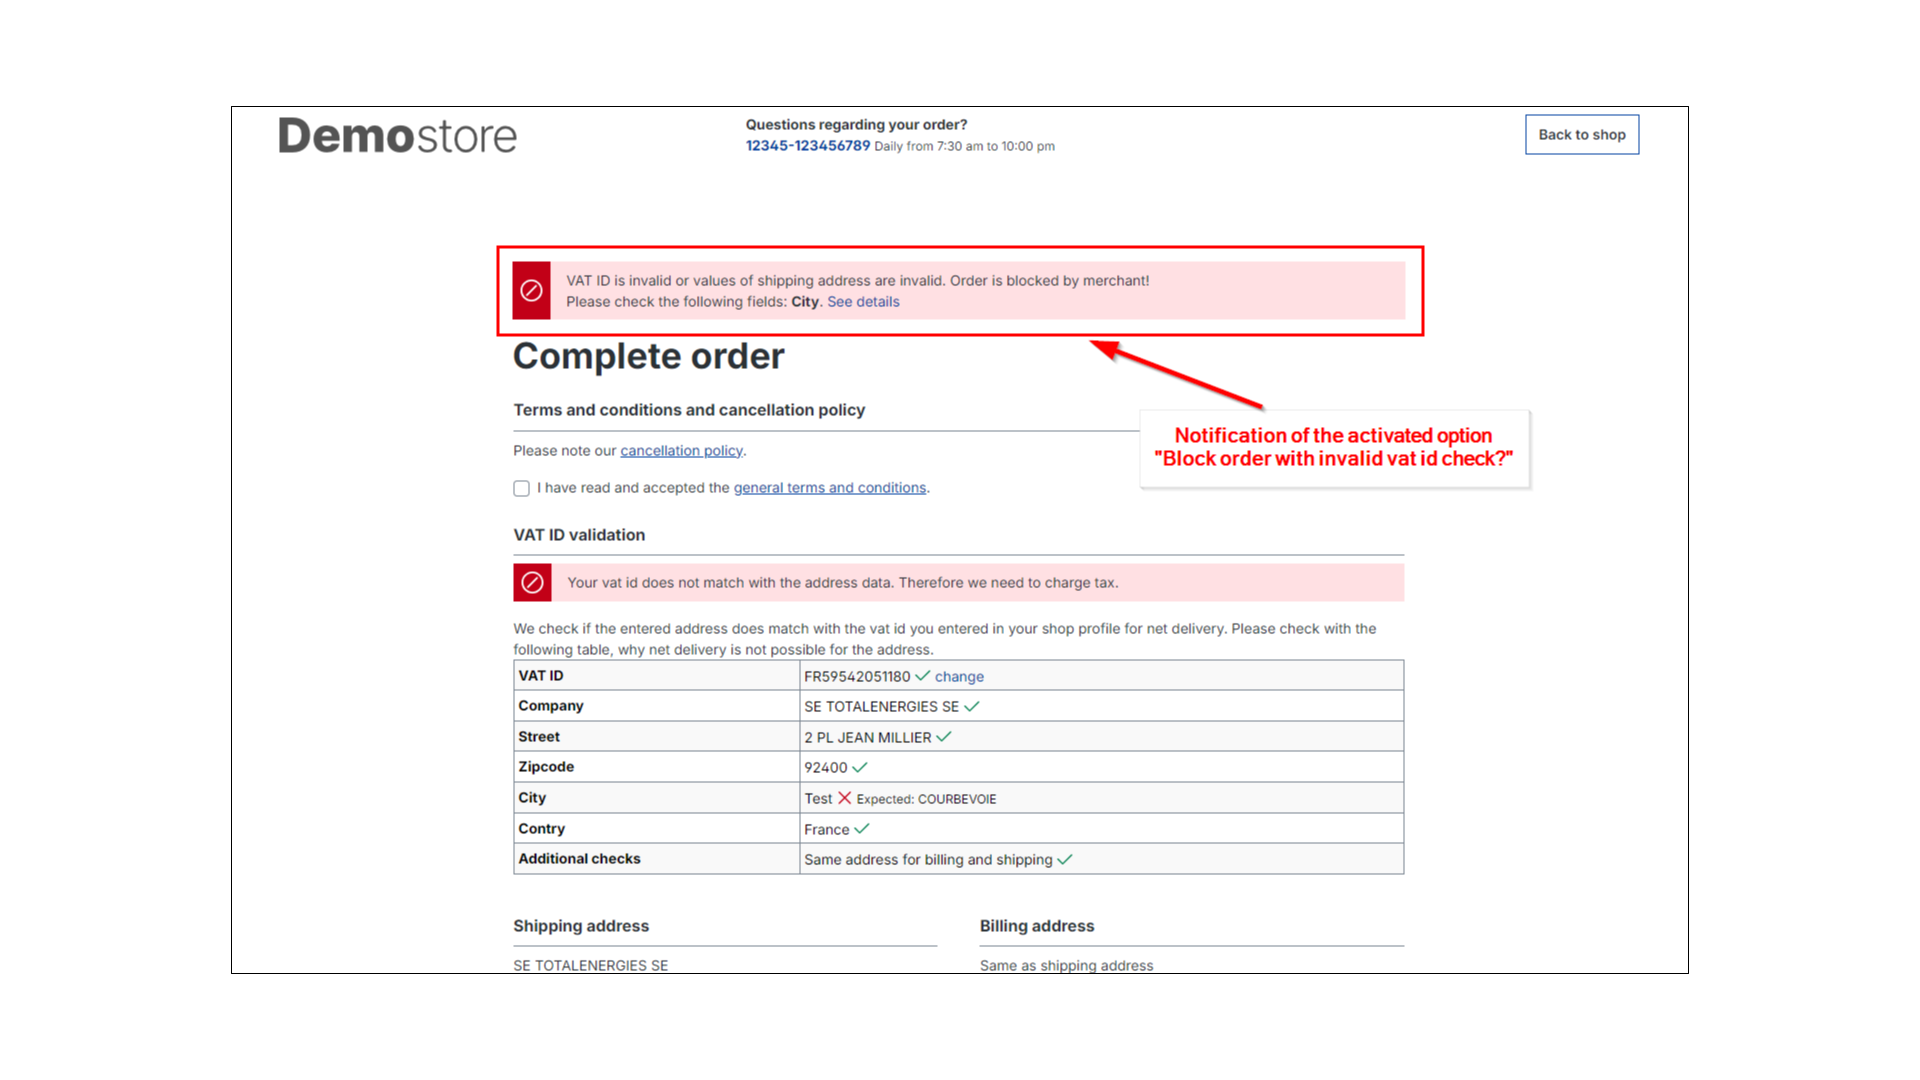Click the checkmark beside zipcode 92400
Image resolution: width=1920 pixels, height=1080 pixels.
[860, 768]
